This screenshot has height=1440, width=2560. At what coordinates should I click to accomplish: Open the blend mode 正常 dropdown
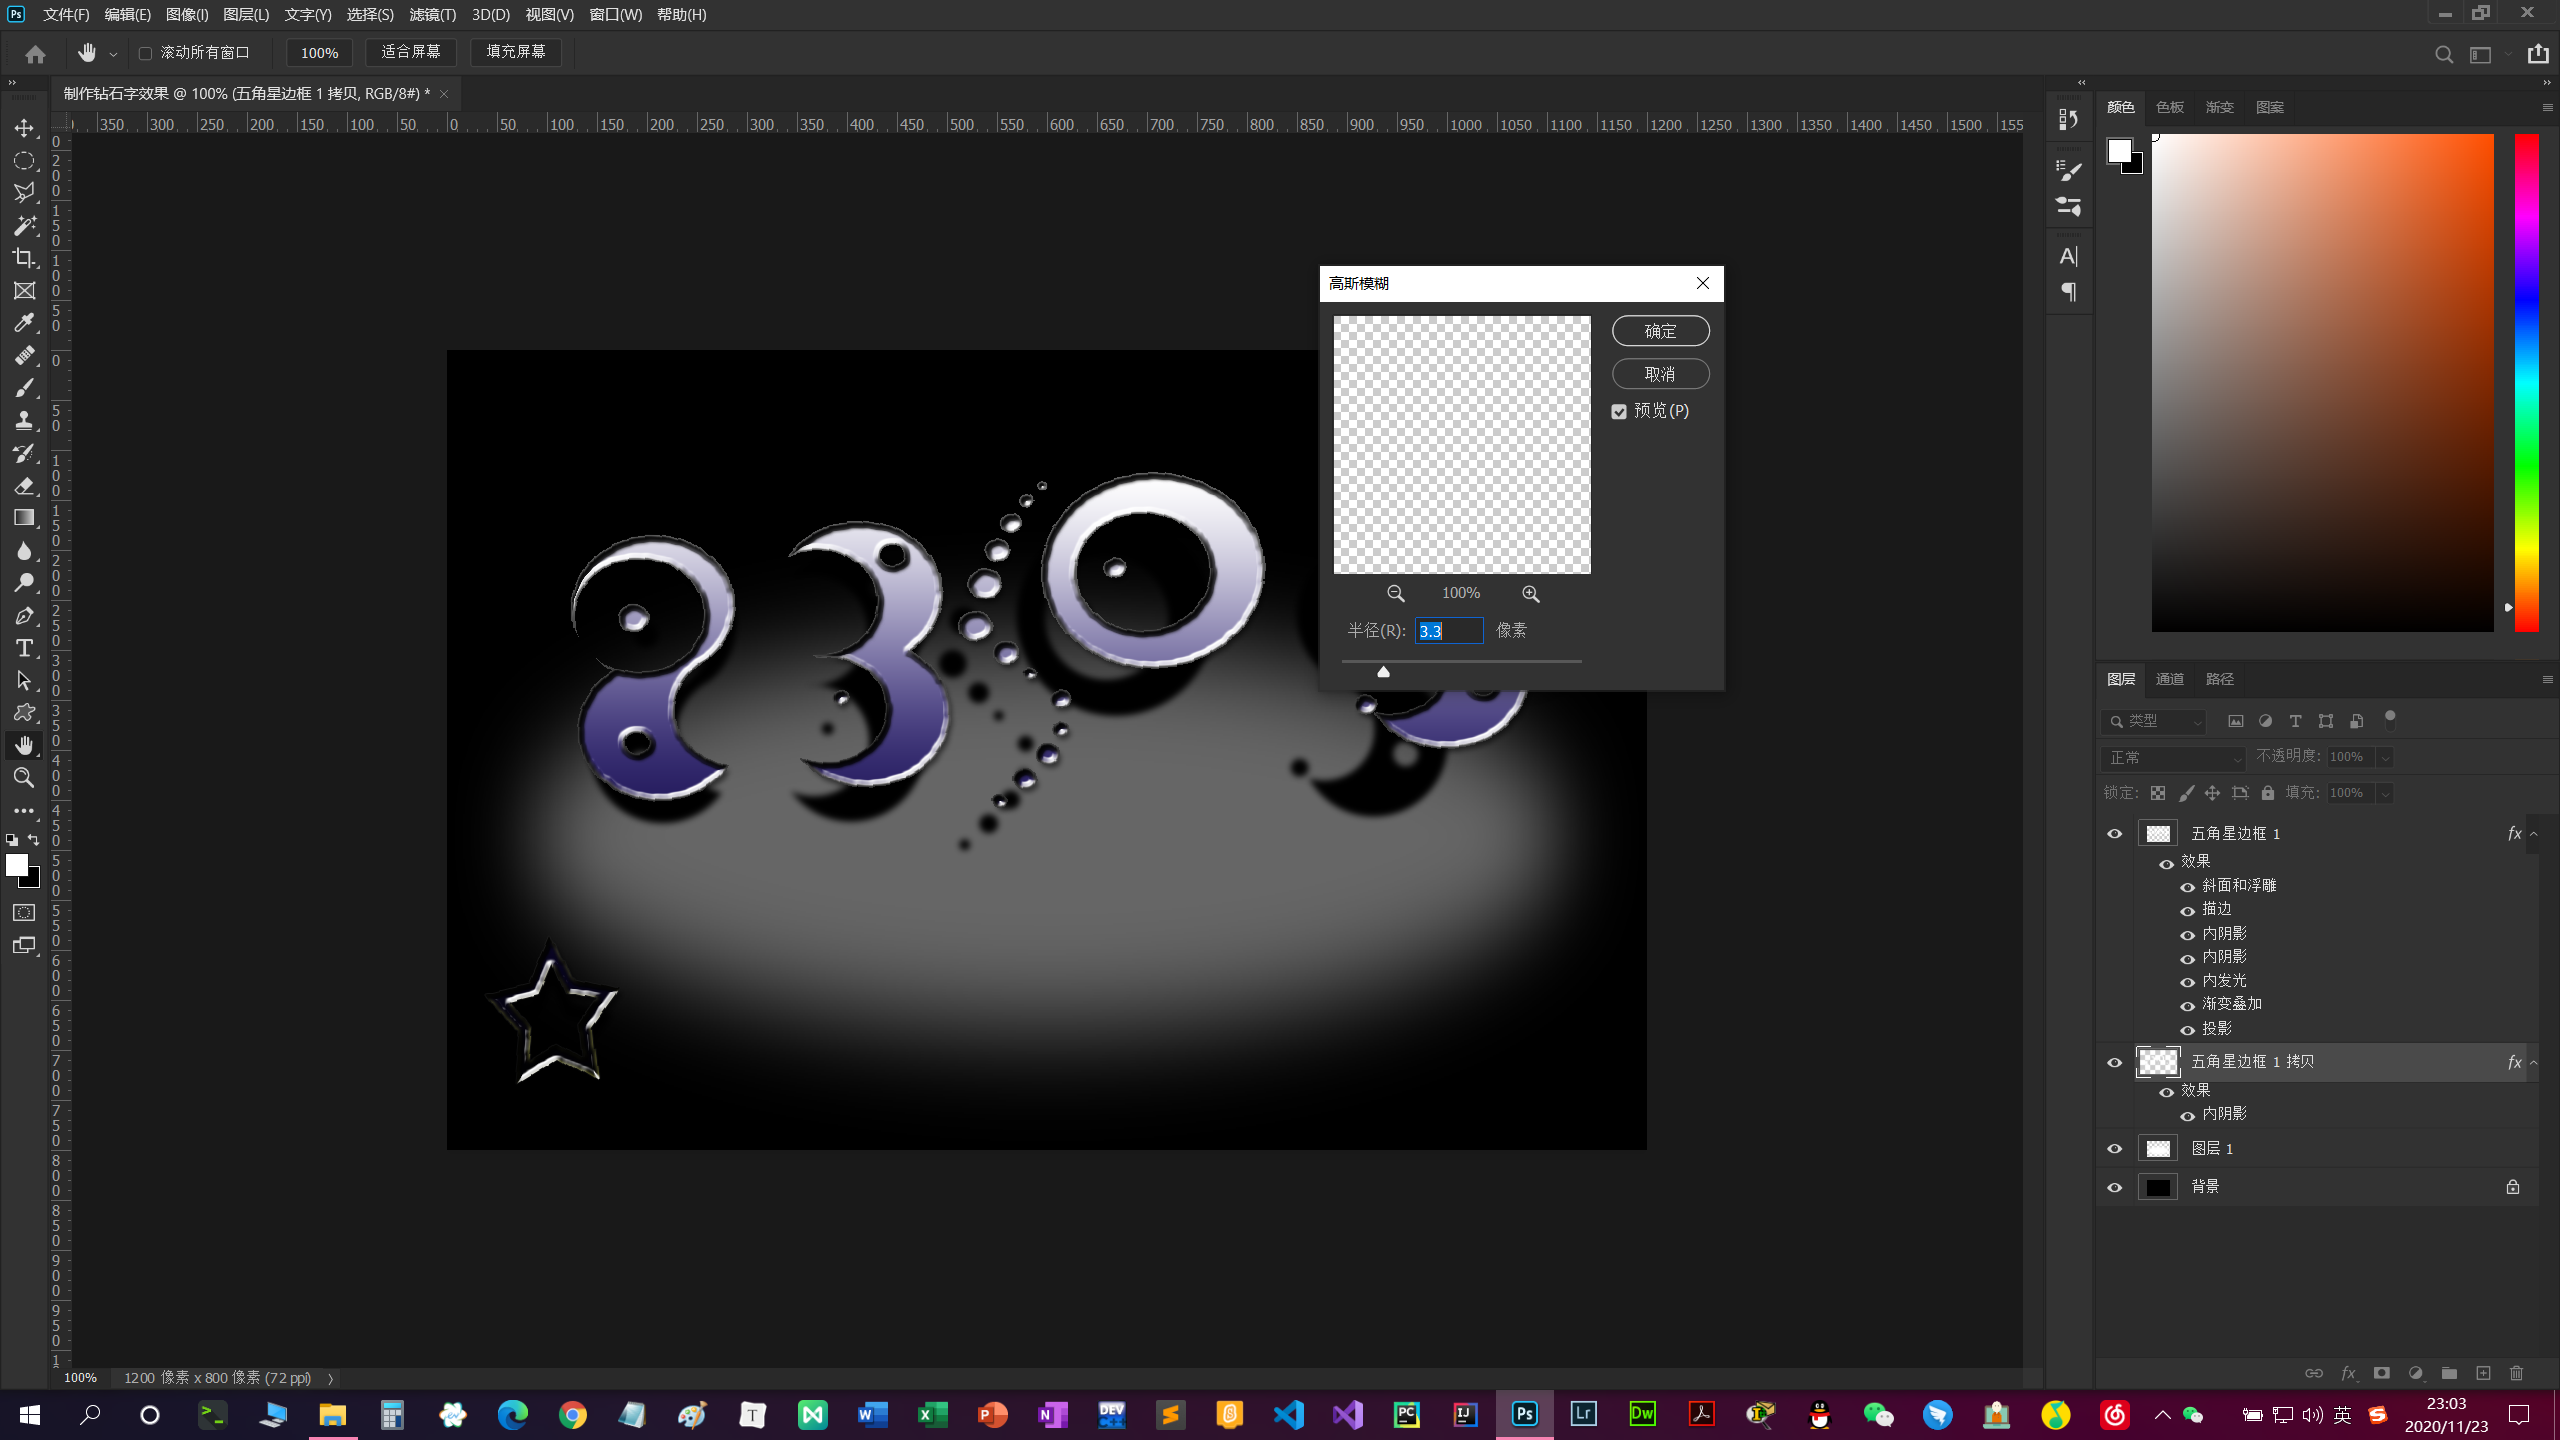[2174, 758]
